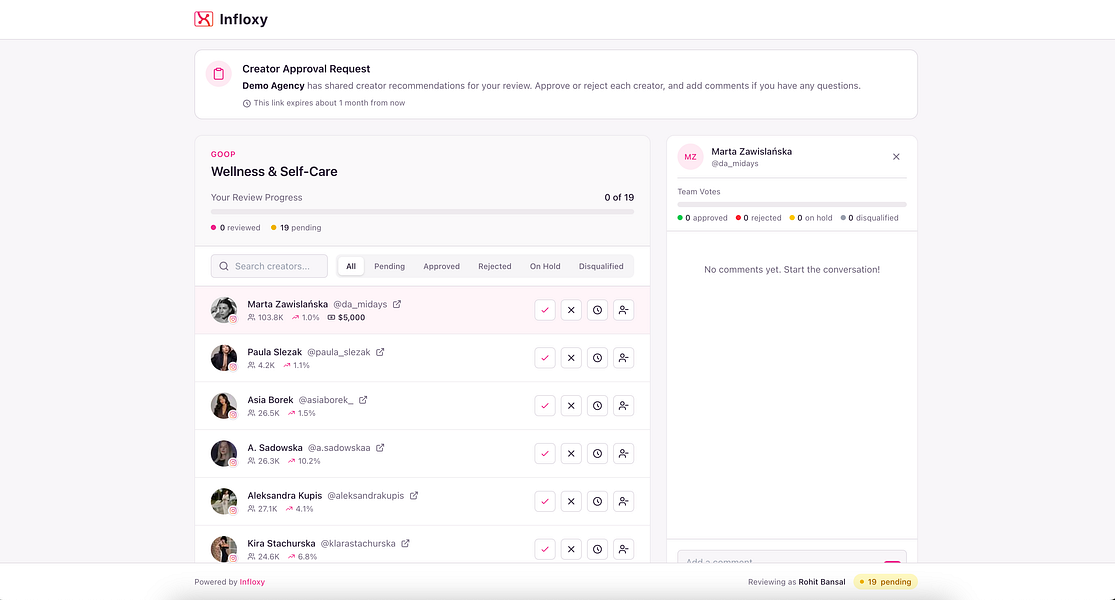The width and height of the screenshot is (1115, 600).
Task: Reject Asia Borek with the X icon
Action: [571, 405]
